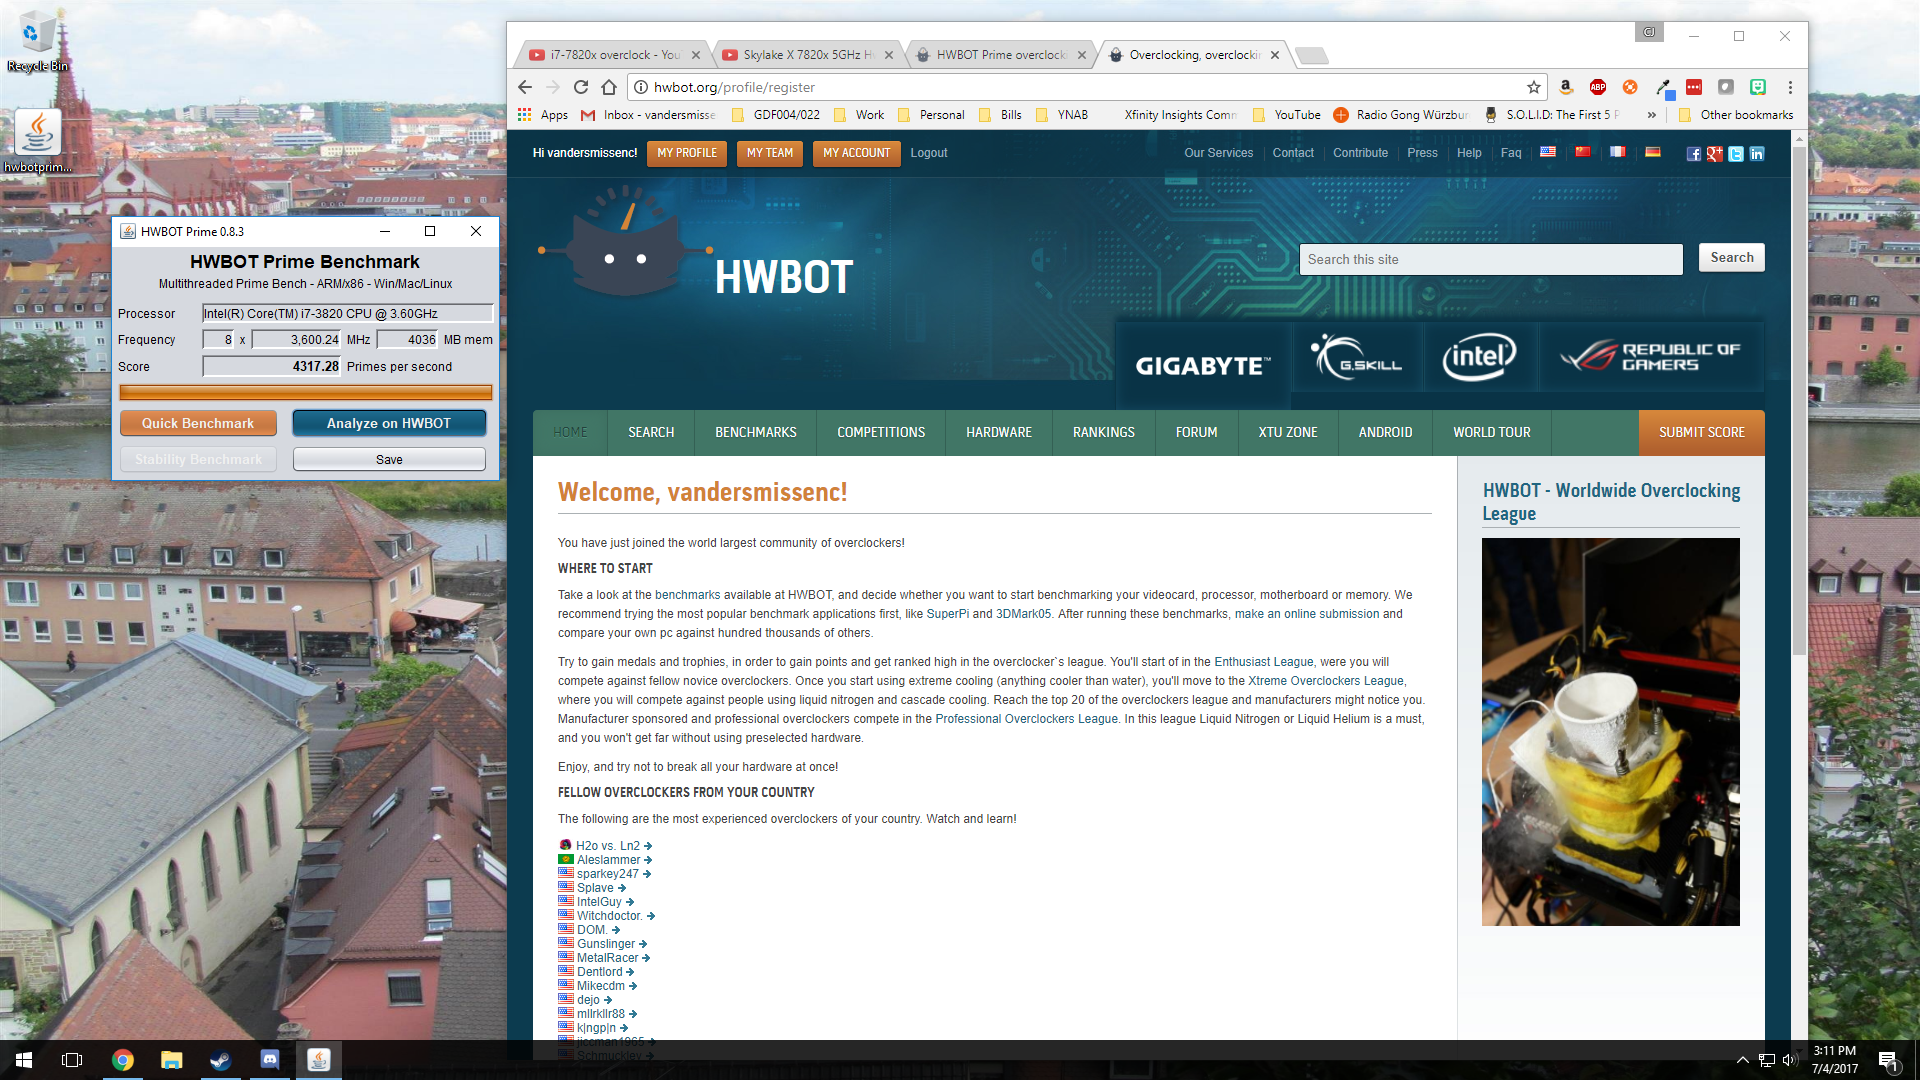Click Quick Benchmark in HWBOT Prime
1920x1080 pixels.
(x=198, y=423)
